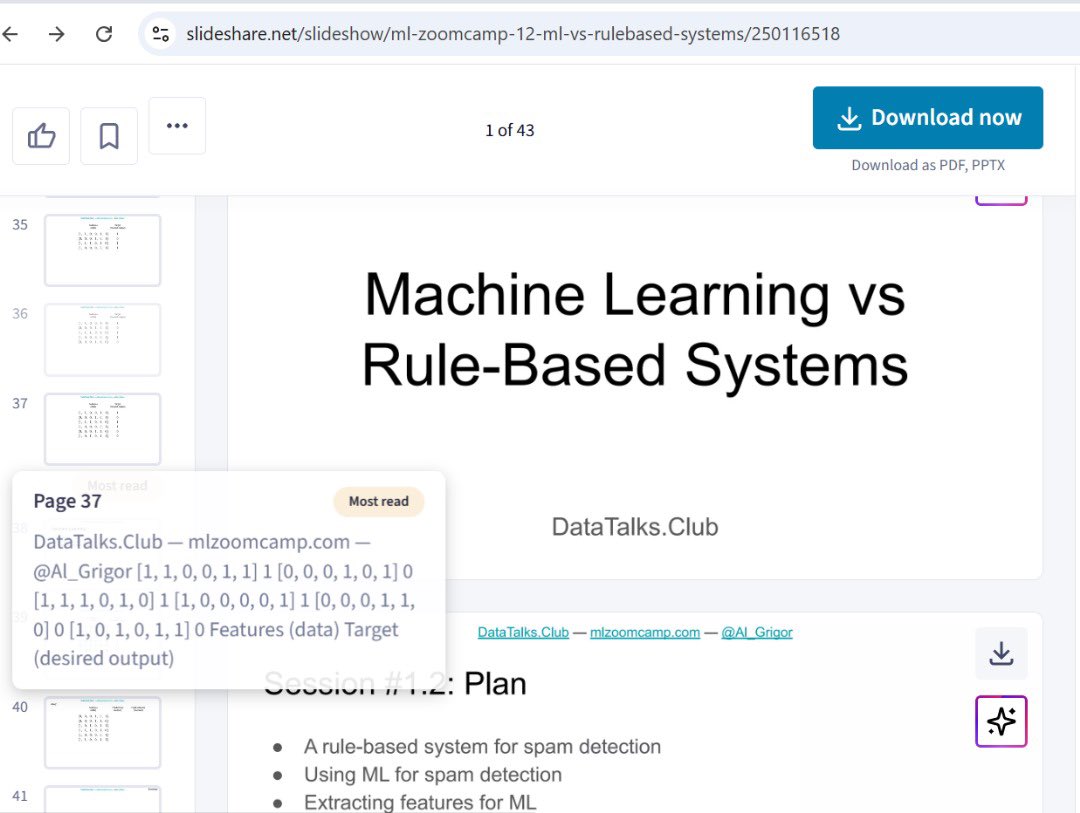Open slide 41 thumbnail

[103, 799]
